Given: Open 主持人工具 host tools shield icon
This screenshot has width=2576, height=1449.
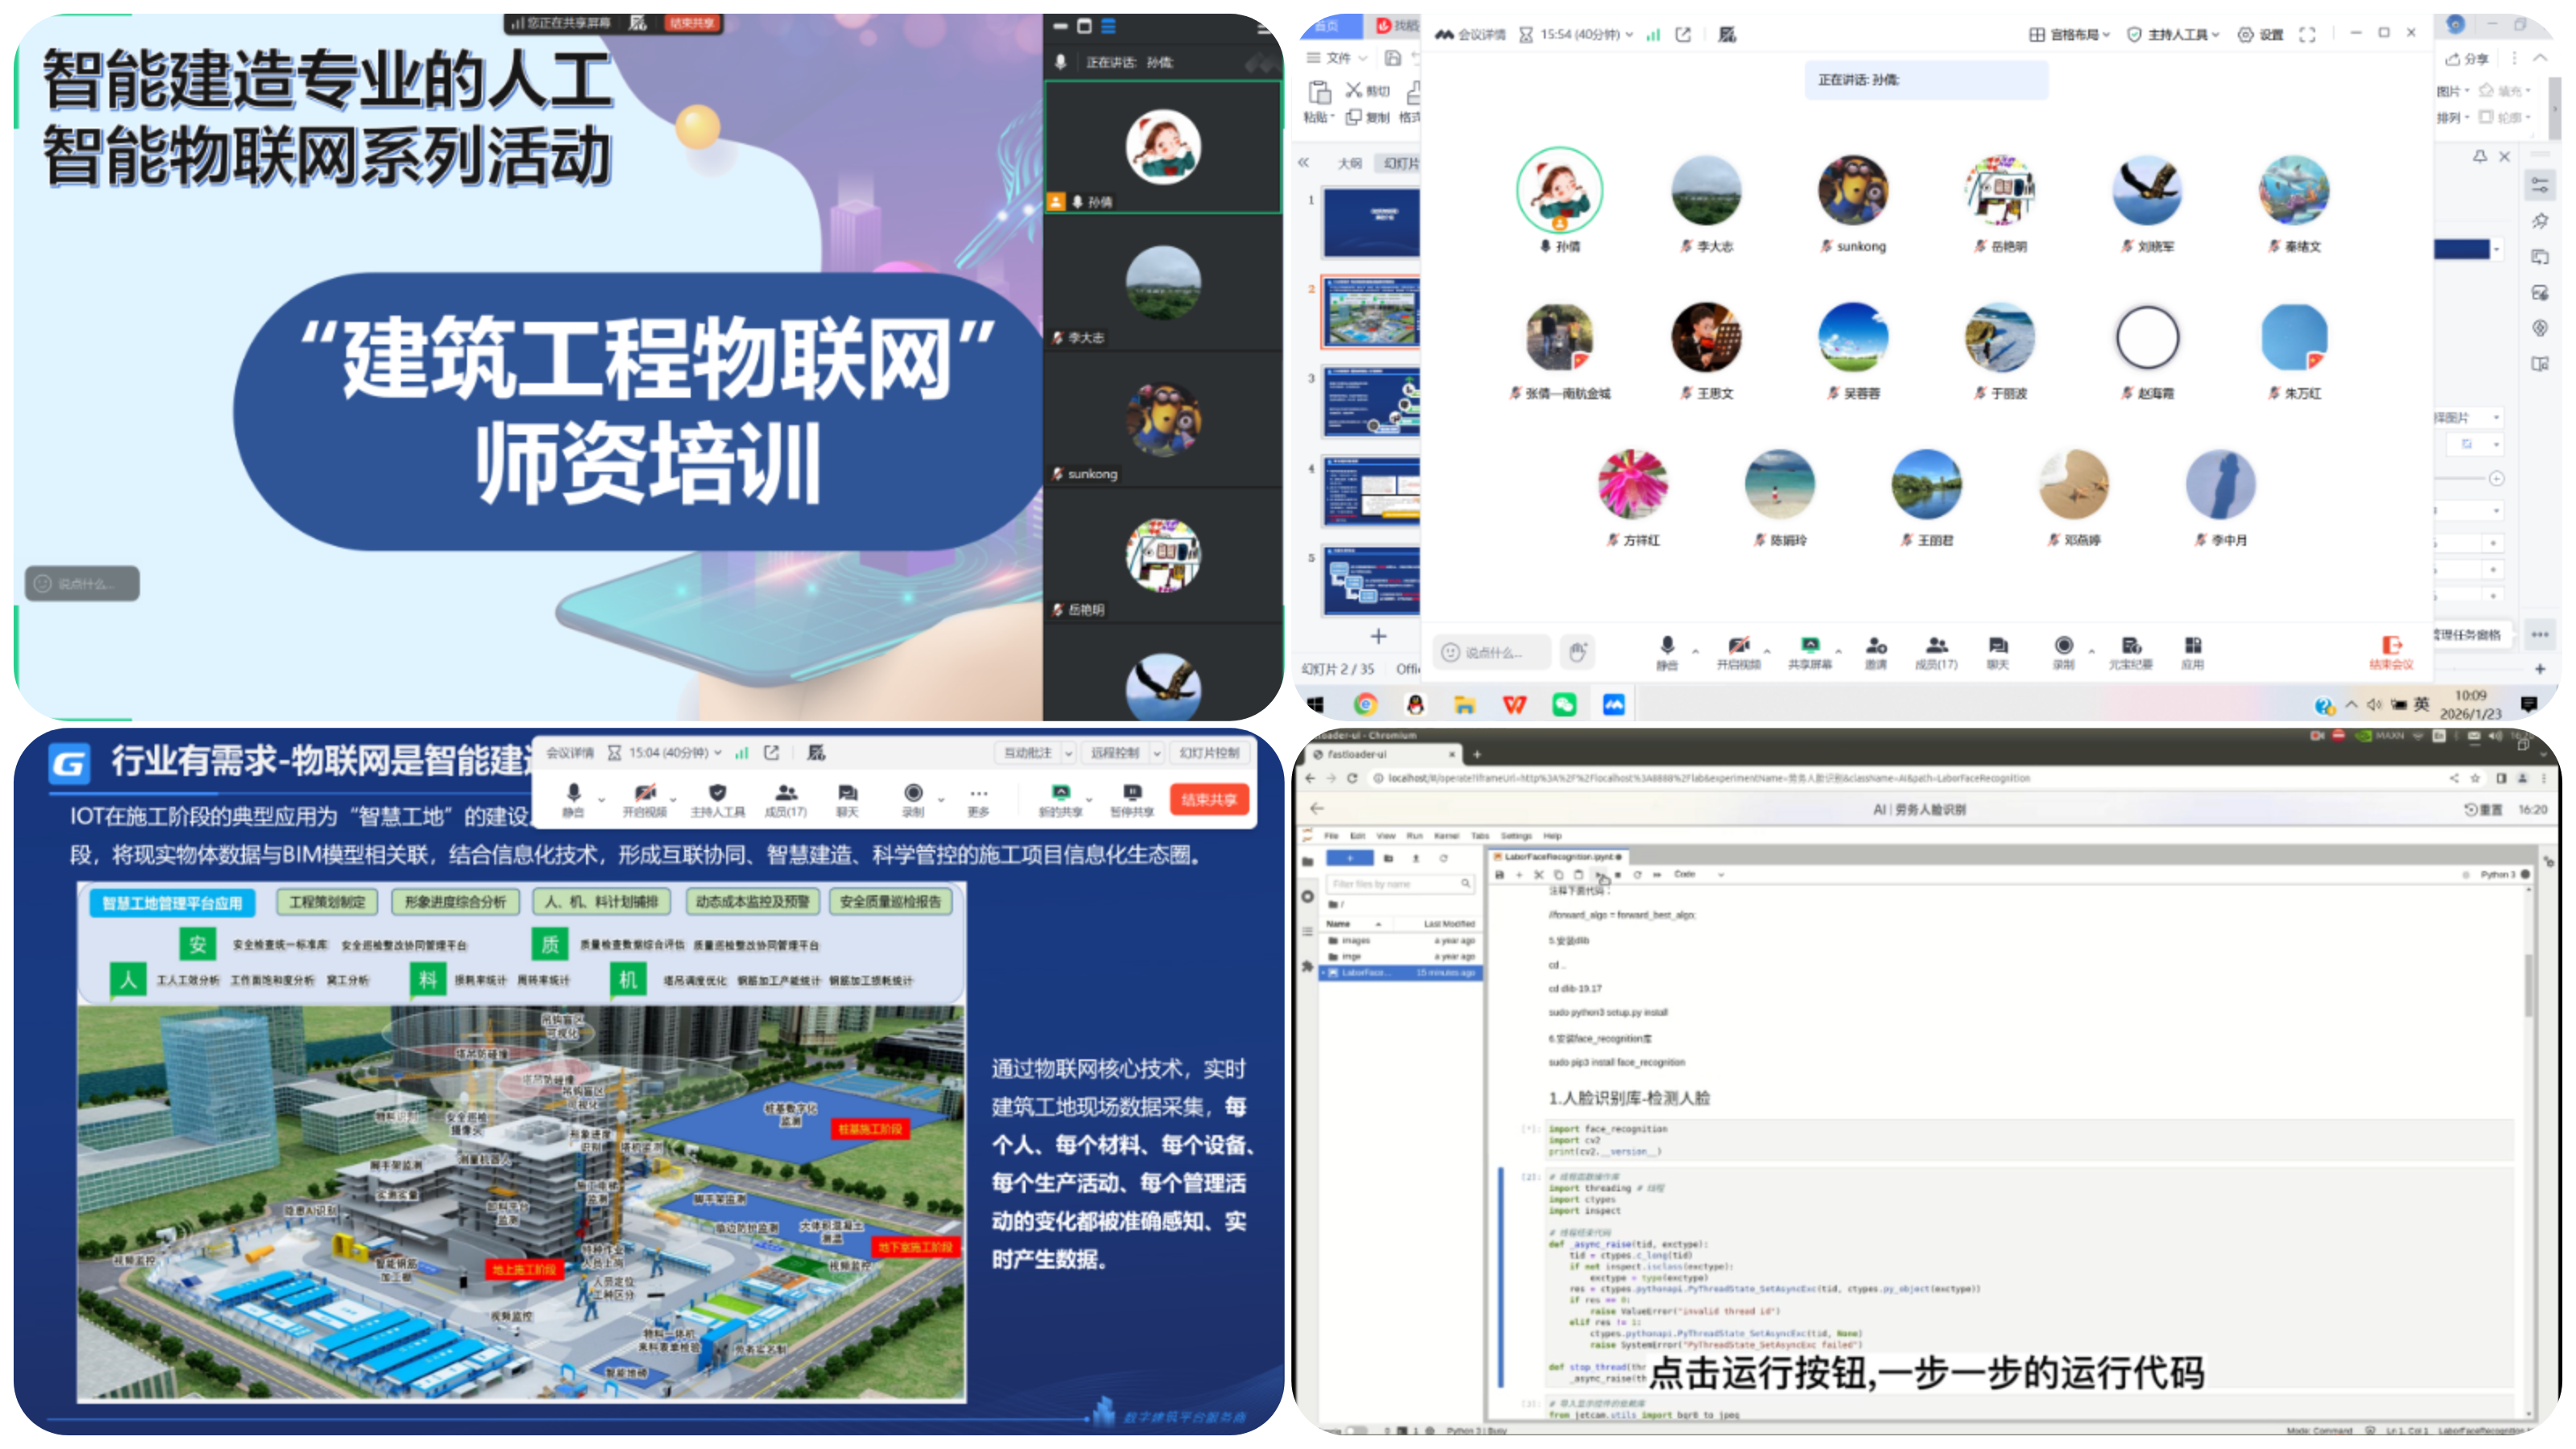Looking at the screenshot, I should point(717,793).
